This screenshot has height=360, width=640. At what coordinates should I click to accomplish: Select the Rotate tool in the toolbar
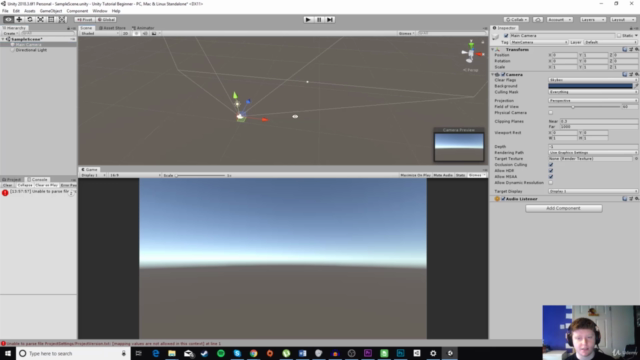[30, 20]
